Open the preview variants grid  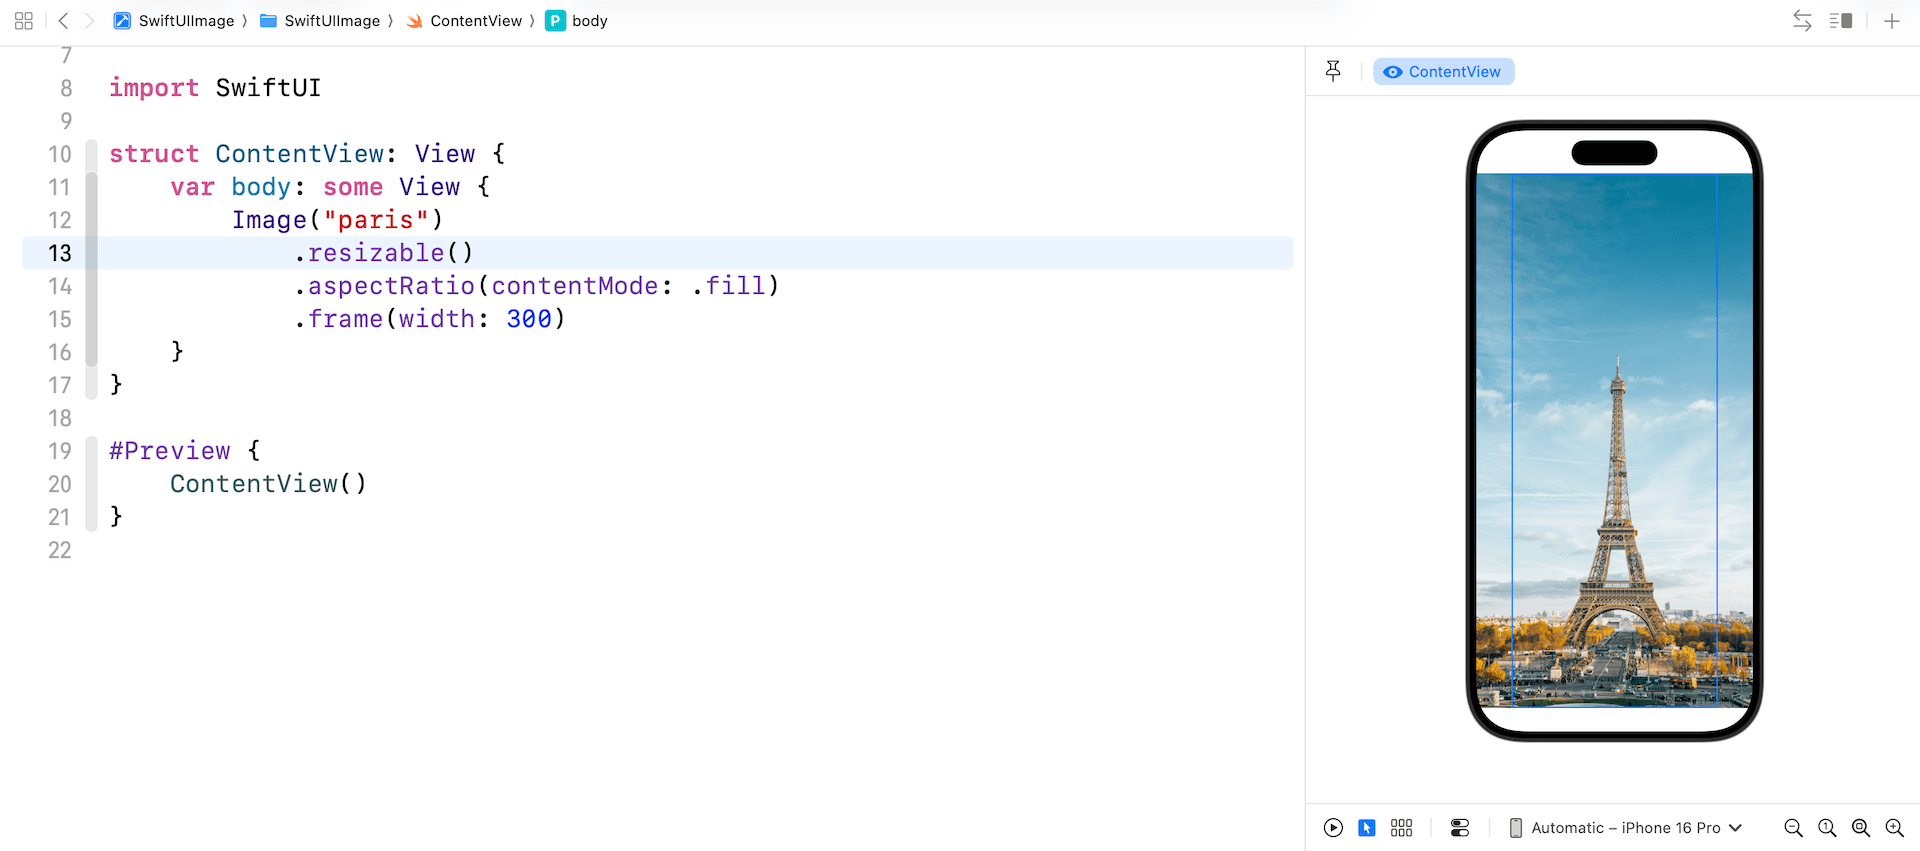(x=1401, y=828)
